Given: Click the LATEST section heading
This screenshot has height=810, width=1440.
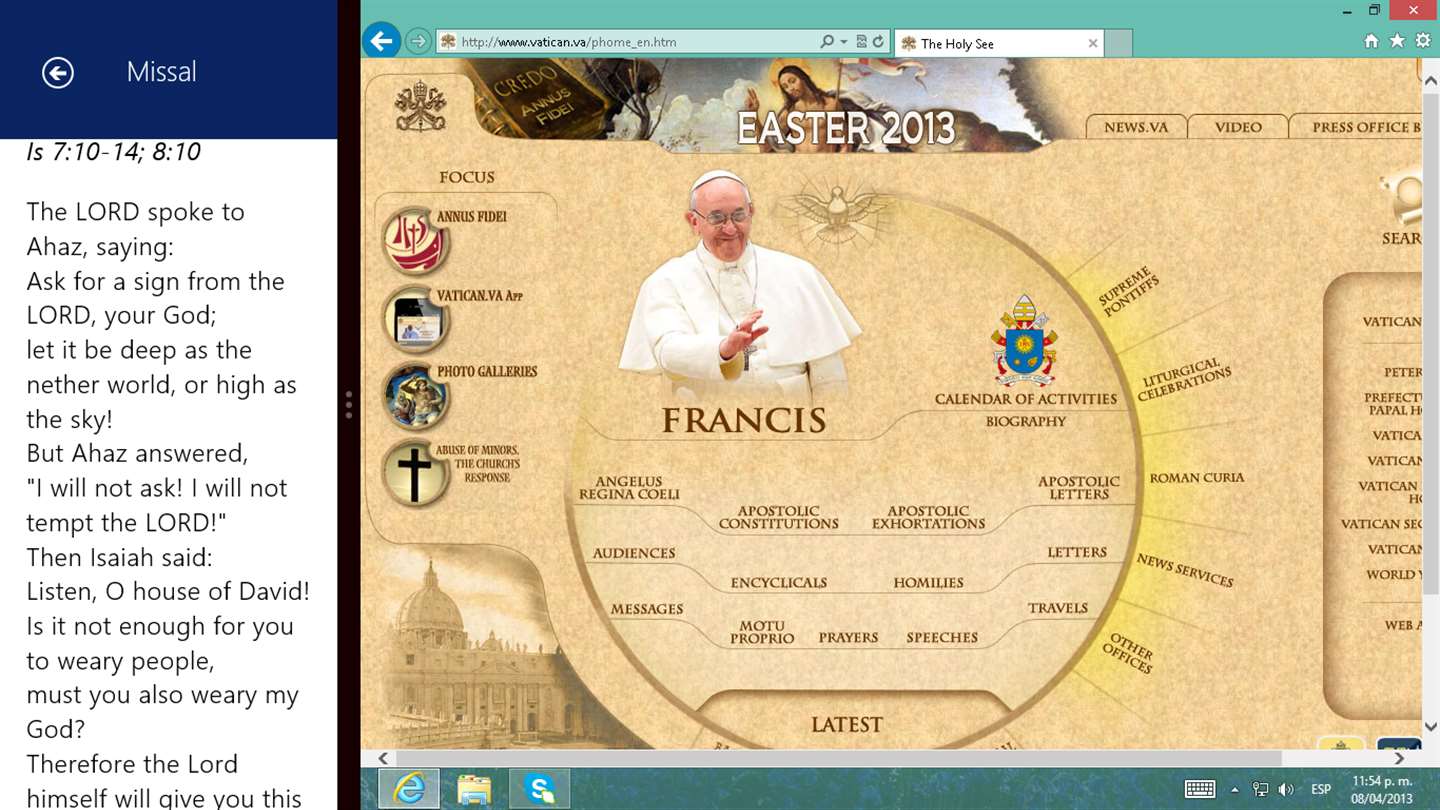Looking at the screenshot, I should (x=847, y=725).
